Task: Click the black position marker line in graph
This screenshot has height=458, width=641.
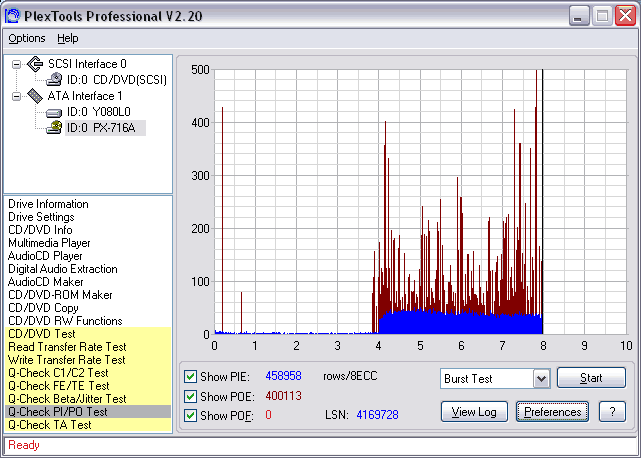Action: click(542, 202)
